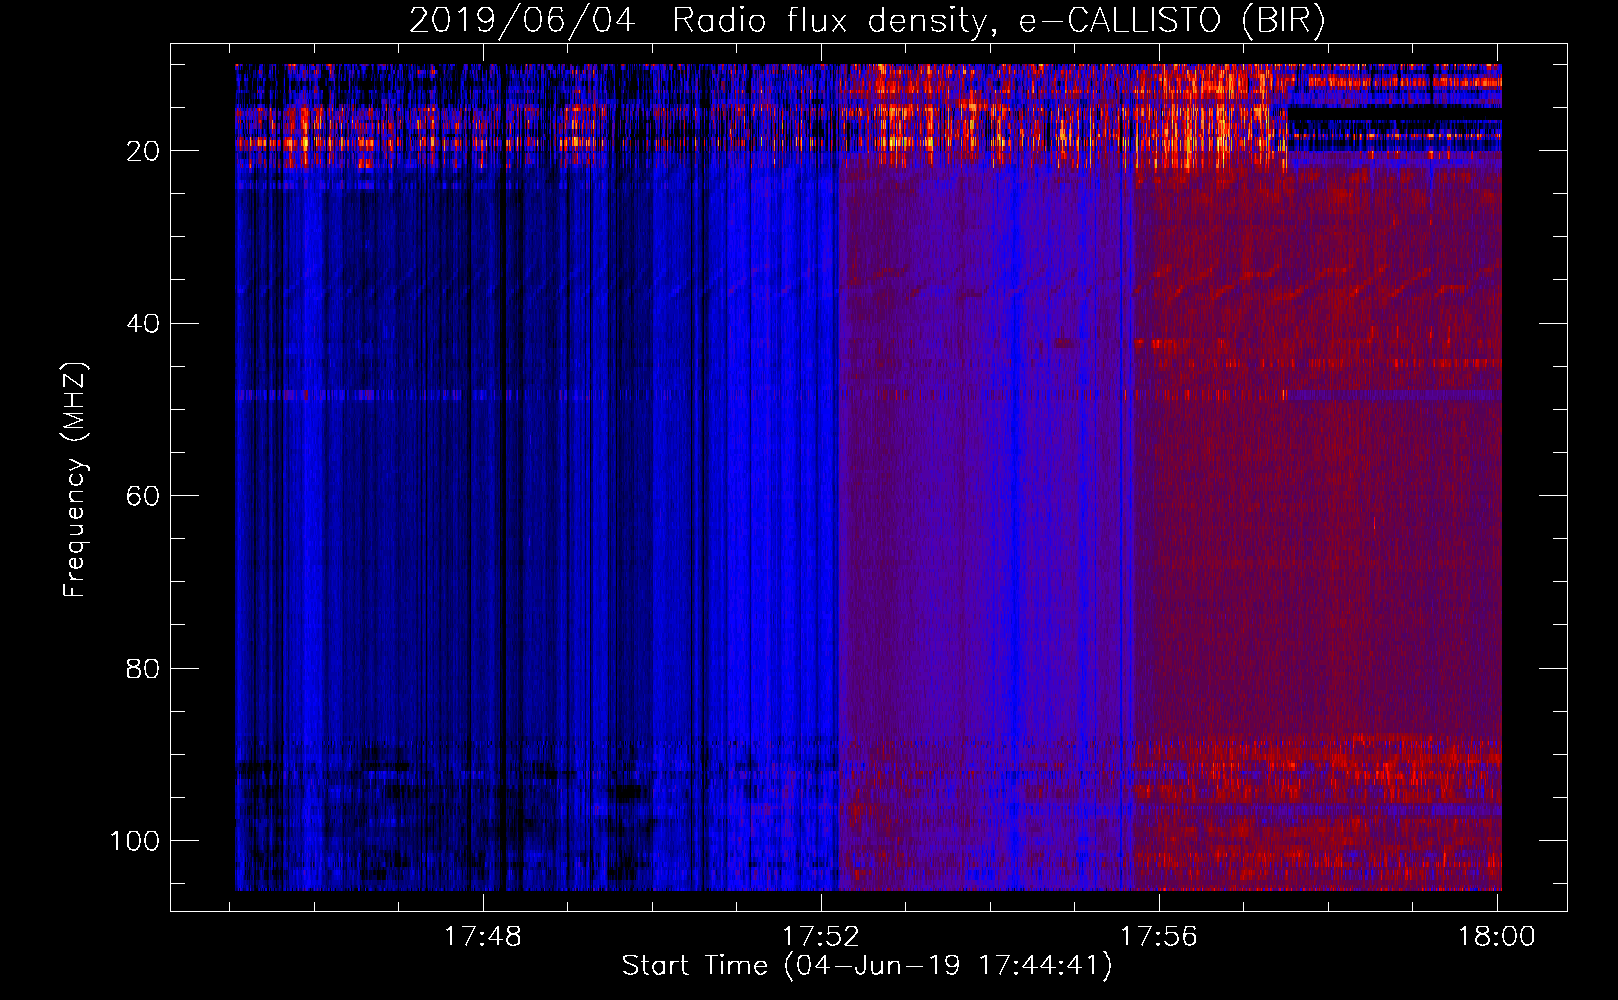Click the plot title '2019/06/04 Radio flux density'
The height and width of the screenshot is (1000, 1618).
click(867, 21)
